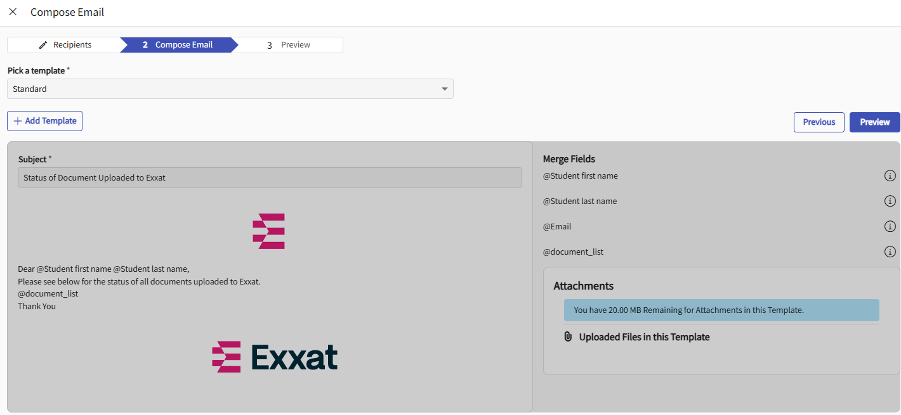This screenshot has height=415, width=901.
Task: Click the info icon beside @Student first name
Action: tap(889, 176)
